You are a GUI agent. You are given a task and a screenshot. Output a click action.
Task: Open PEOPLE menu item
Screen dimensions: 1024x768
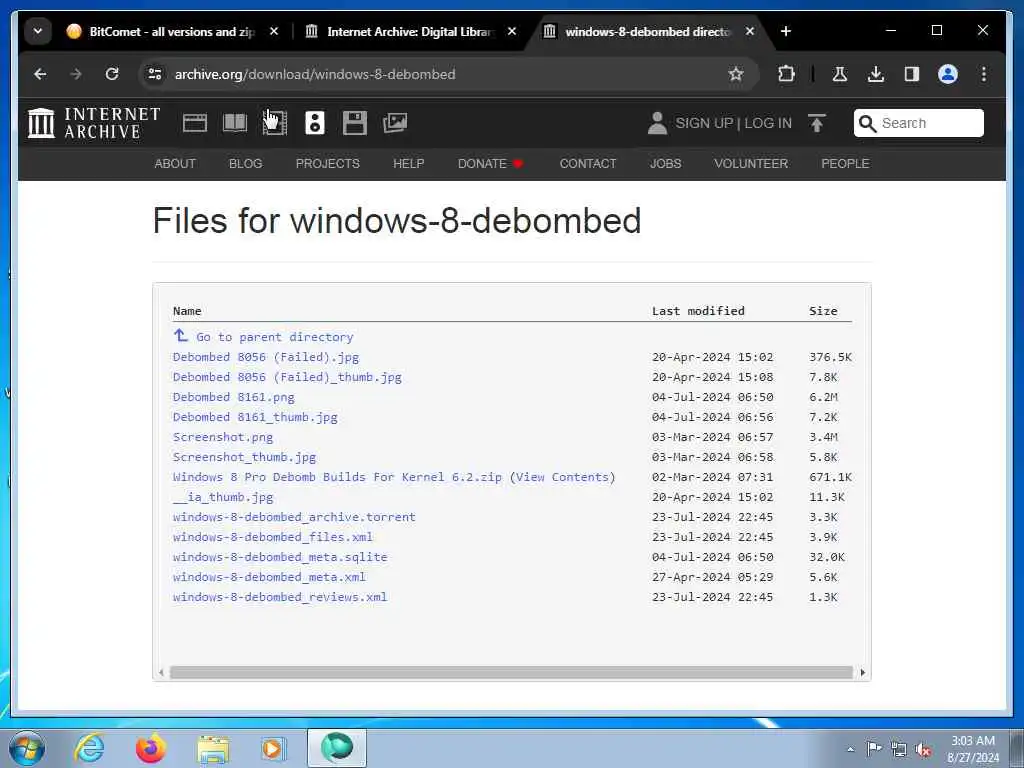845,164
